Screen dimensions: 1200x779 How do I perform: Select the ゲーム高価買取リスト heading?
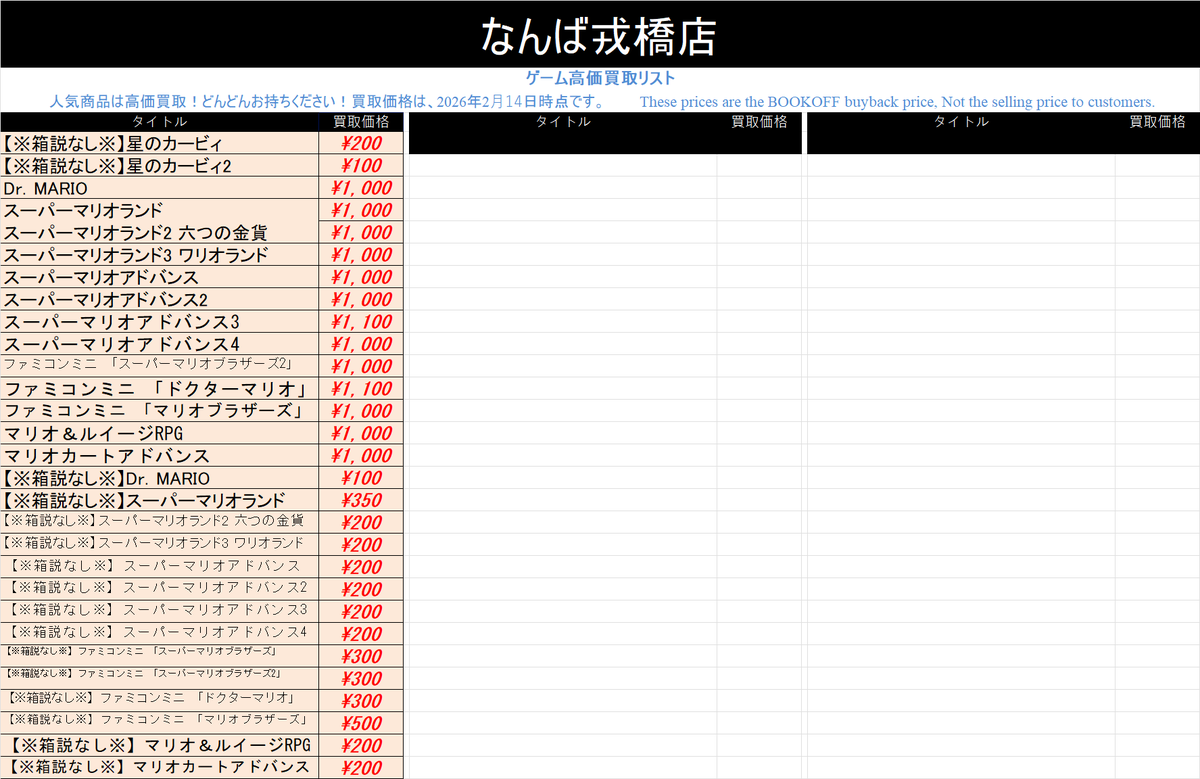pos(600,78)
